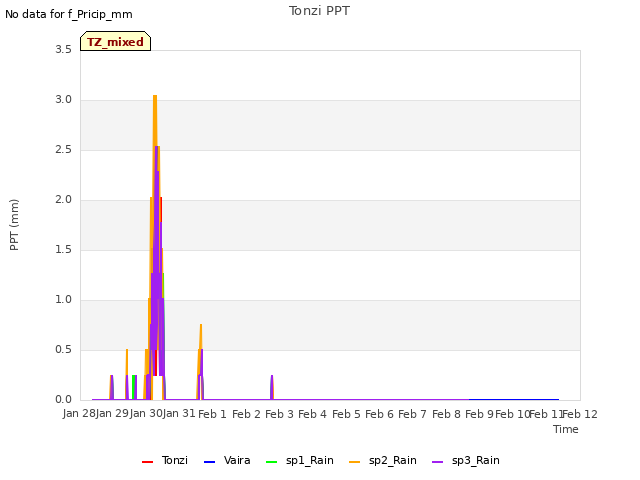Click the Feb 6 x-axis tick label

pos(379,414)
